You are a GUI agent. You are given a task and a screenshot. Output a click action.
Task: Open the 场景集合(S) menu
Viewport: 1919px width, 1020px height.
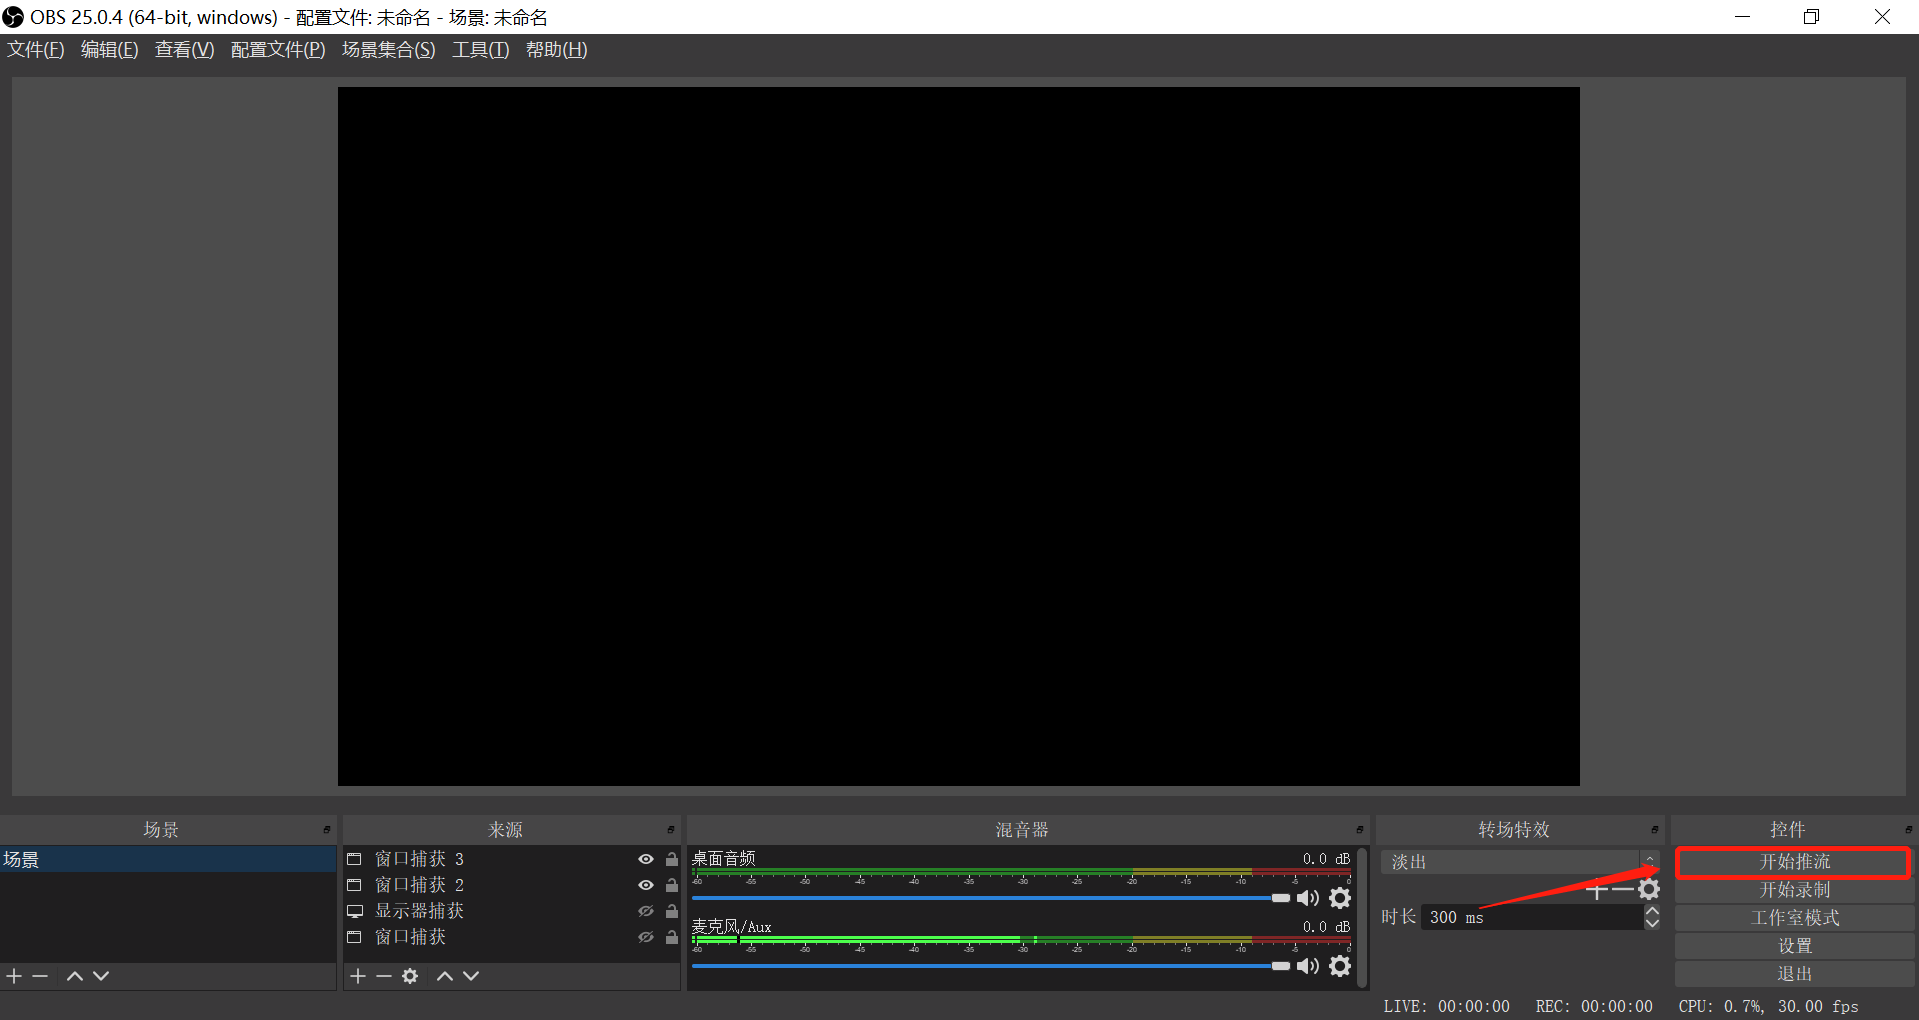(x=389, y=50)
